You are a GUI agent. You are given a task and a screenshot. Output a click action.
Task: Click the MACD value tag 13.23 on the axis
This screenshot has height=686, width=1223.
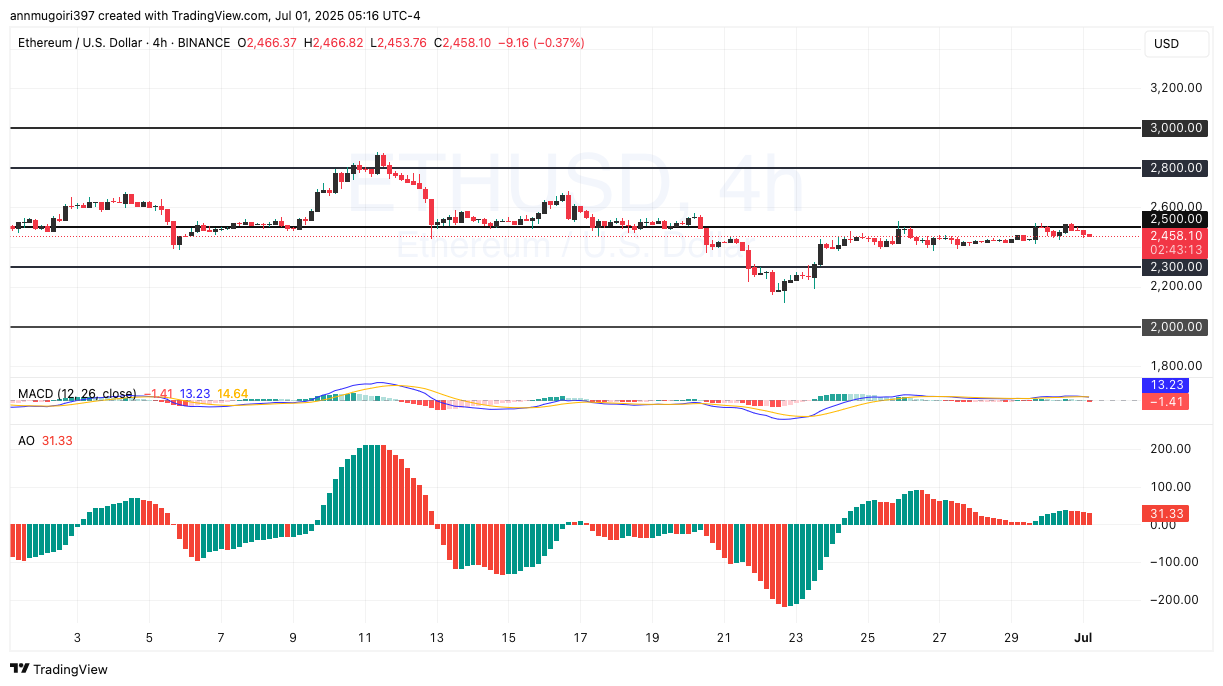click(x=1165, y=385)
